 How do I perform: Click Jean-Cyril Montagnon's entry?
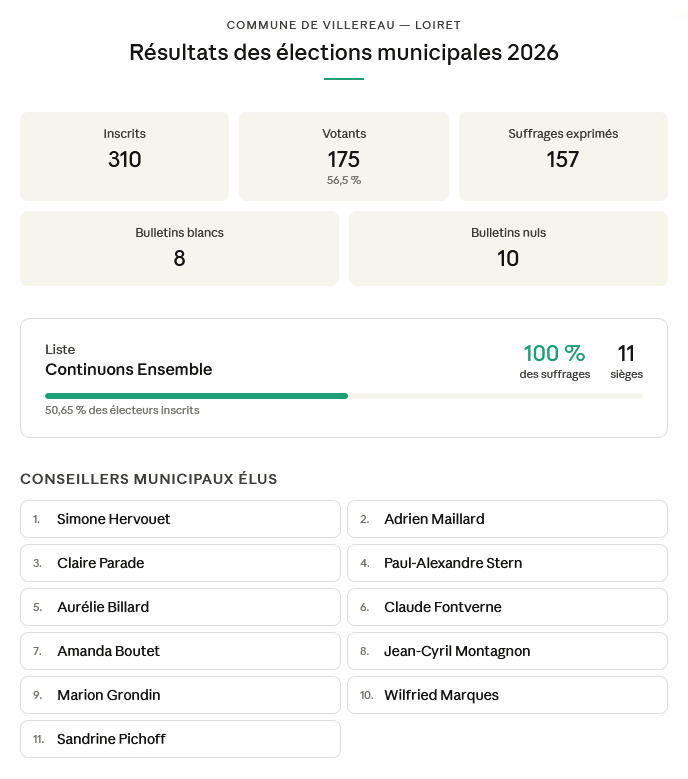click(x=507, y=651)
